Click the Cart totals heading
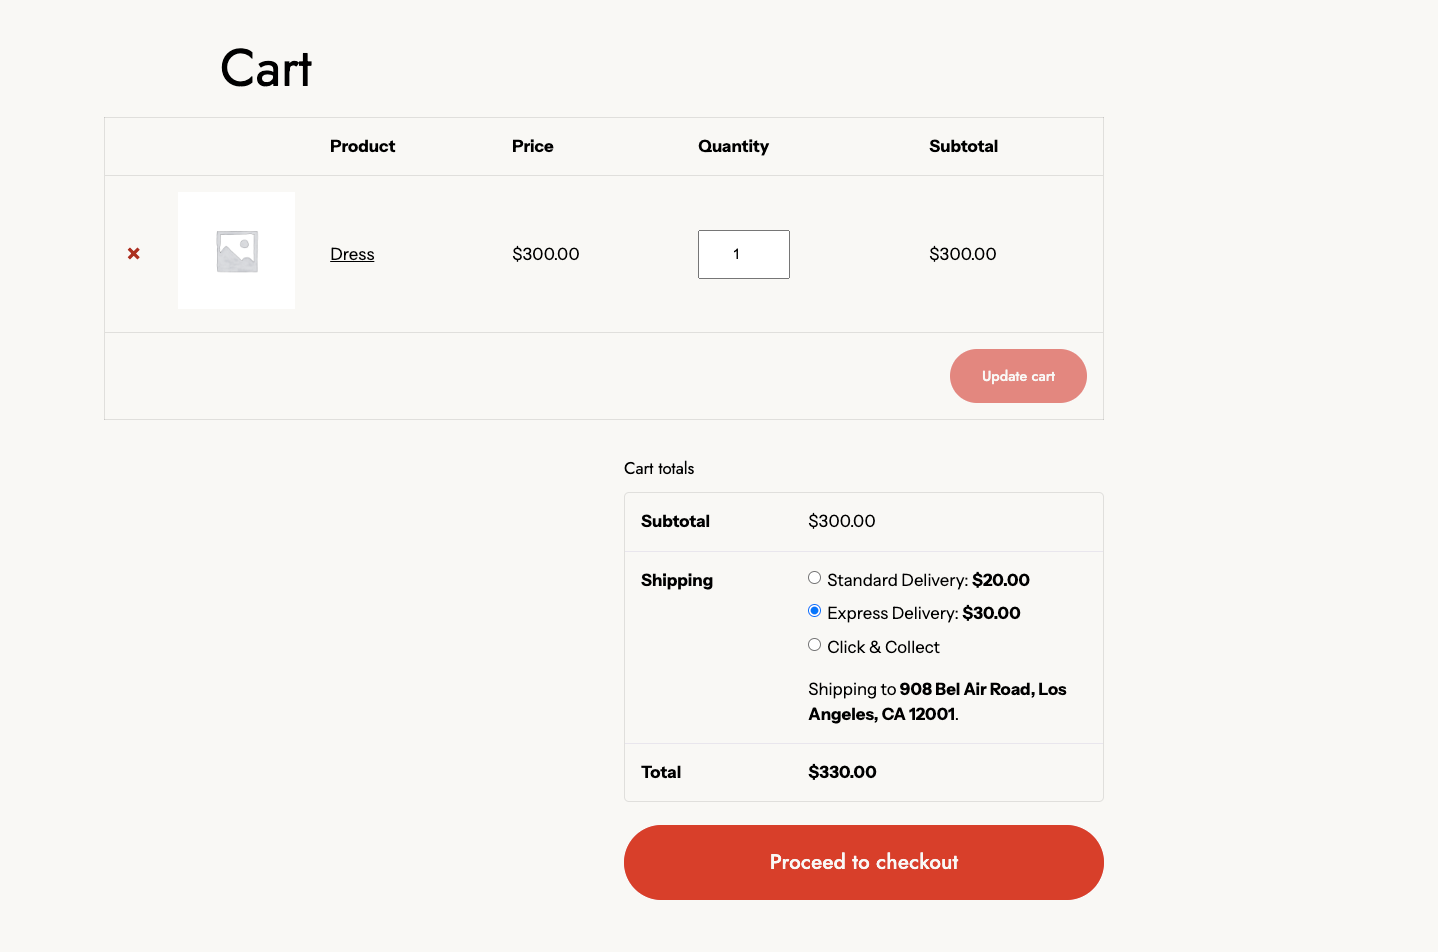This screenshot has width=1438, height=952. coord(659,468)
